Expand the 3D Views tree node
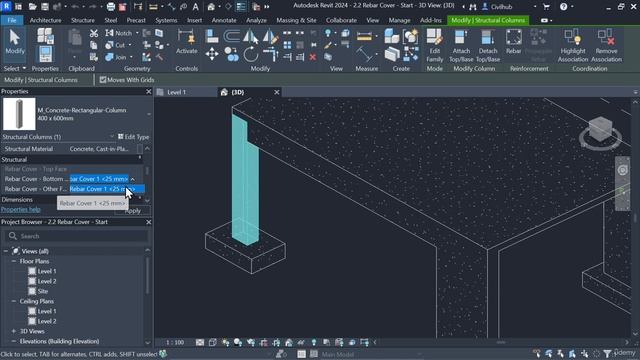This screenshot has width=640, height=360. pyautogui.click(x=14, y=331)
